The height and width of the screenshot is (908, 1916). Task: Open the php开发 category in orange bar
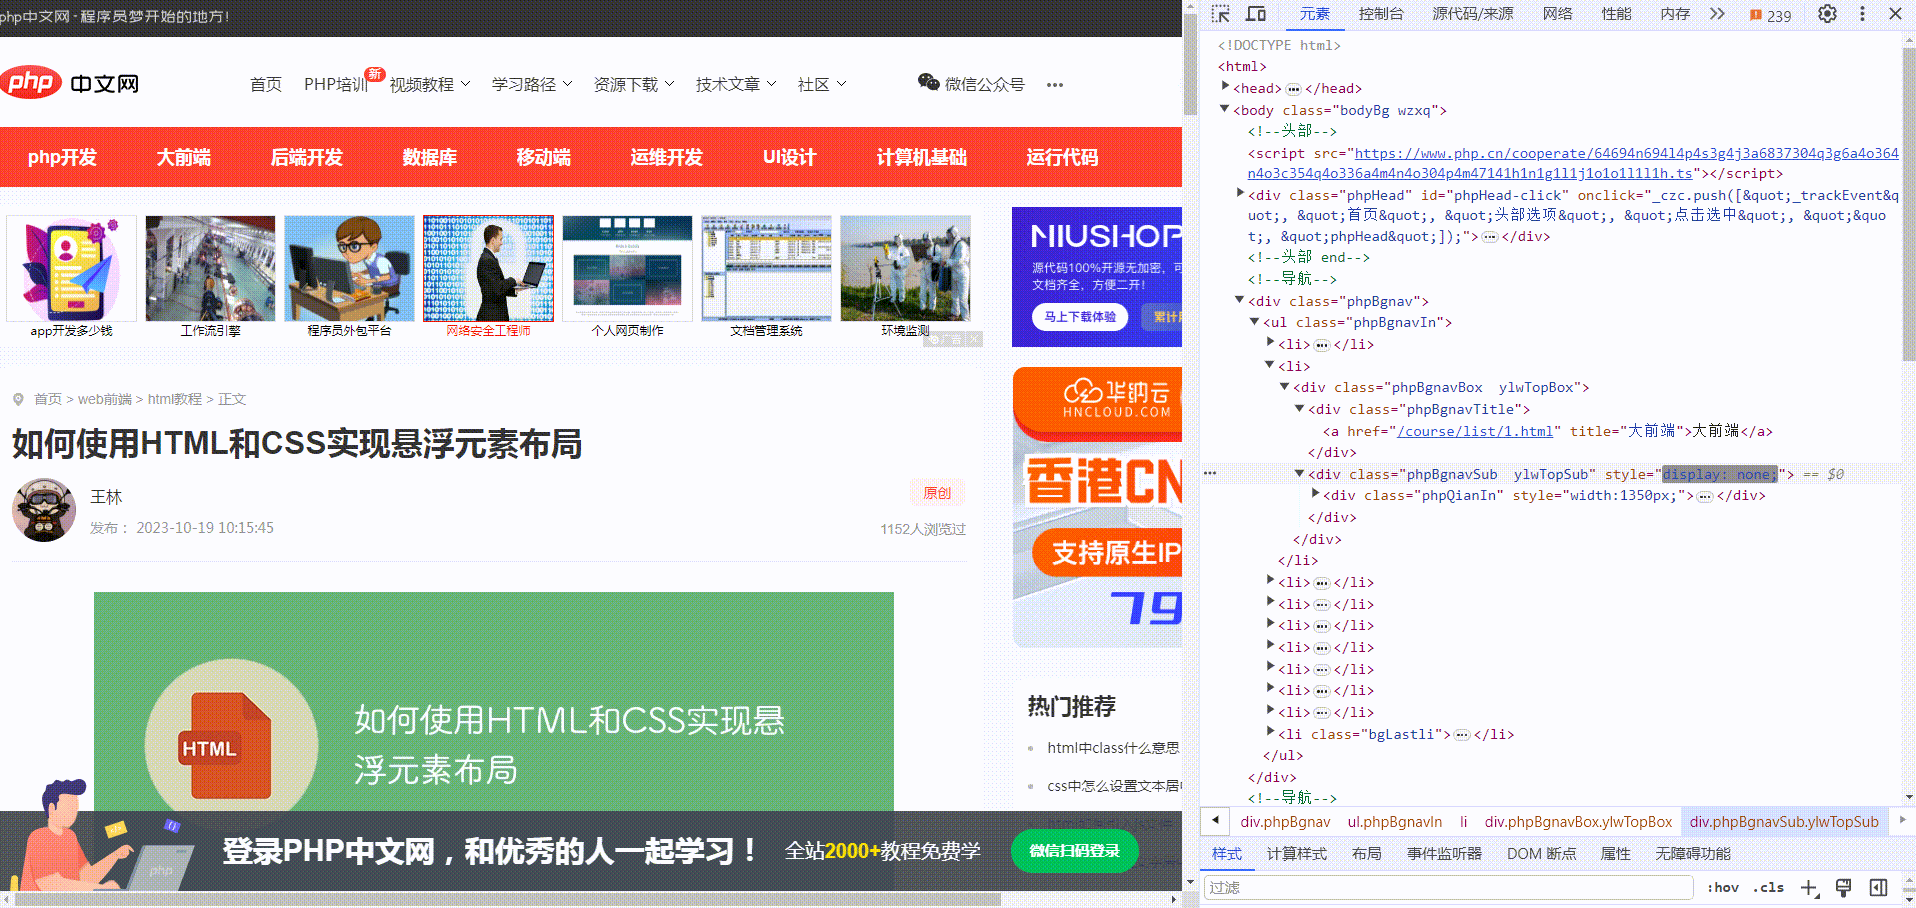(62, 157)
